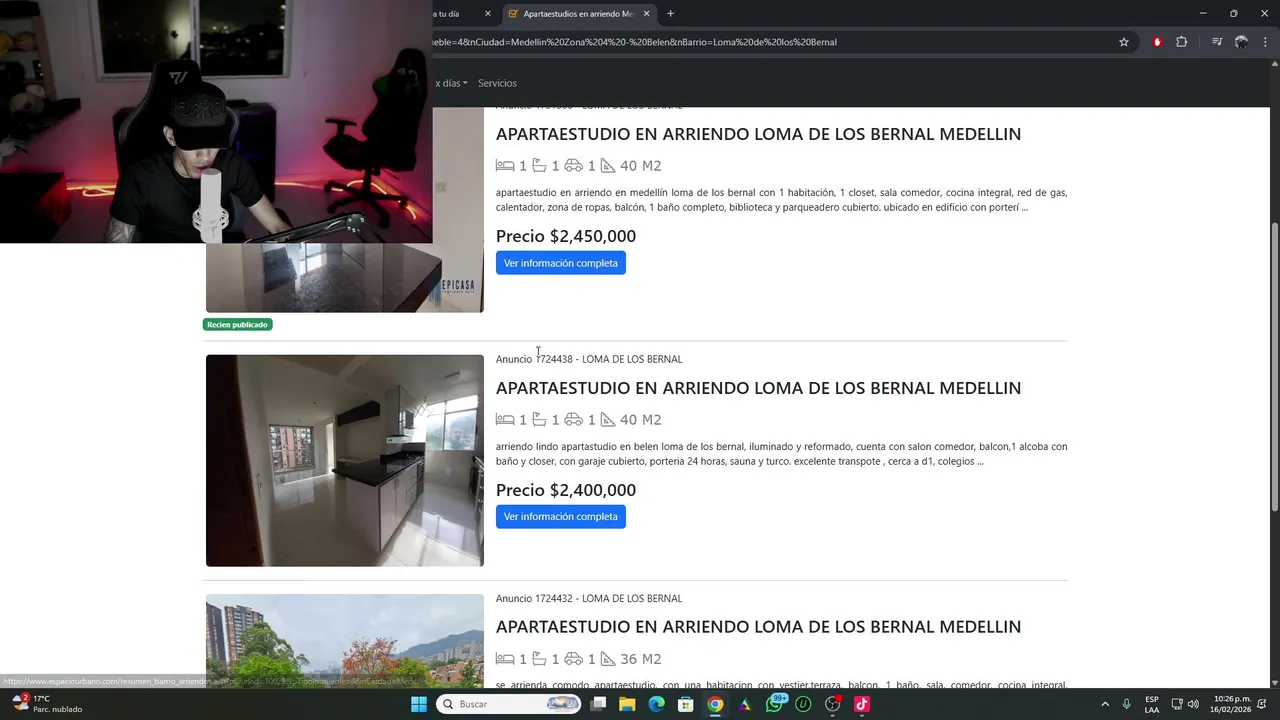
Task: Open WhatsApp from the taskbar
Action: [x=774, y=704]
